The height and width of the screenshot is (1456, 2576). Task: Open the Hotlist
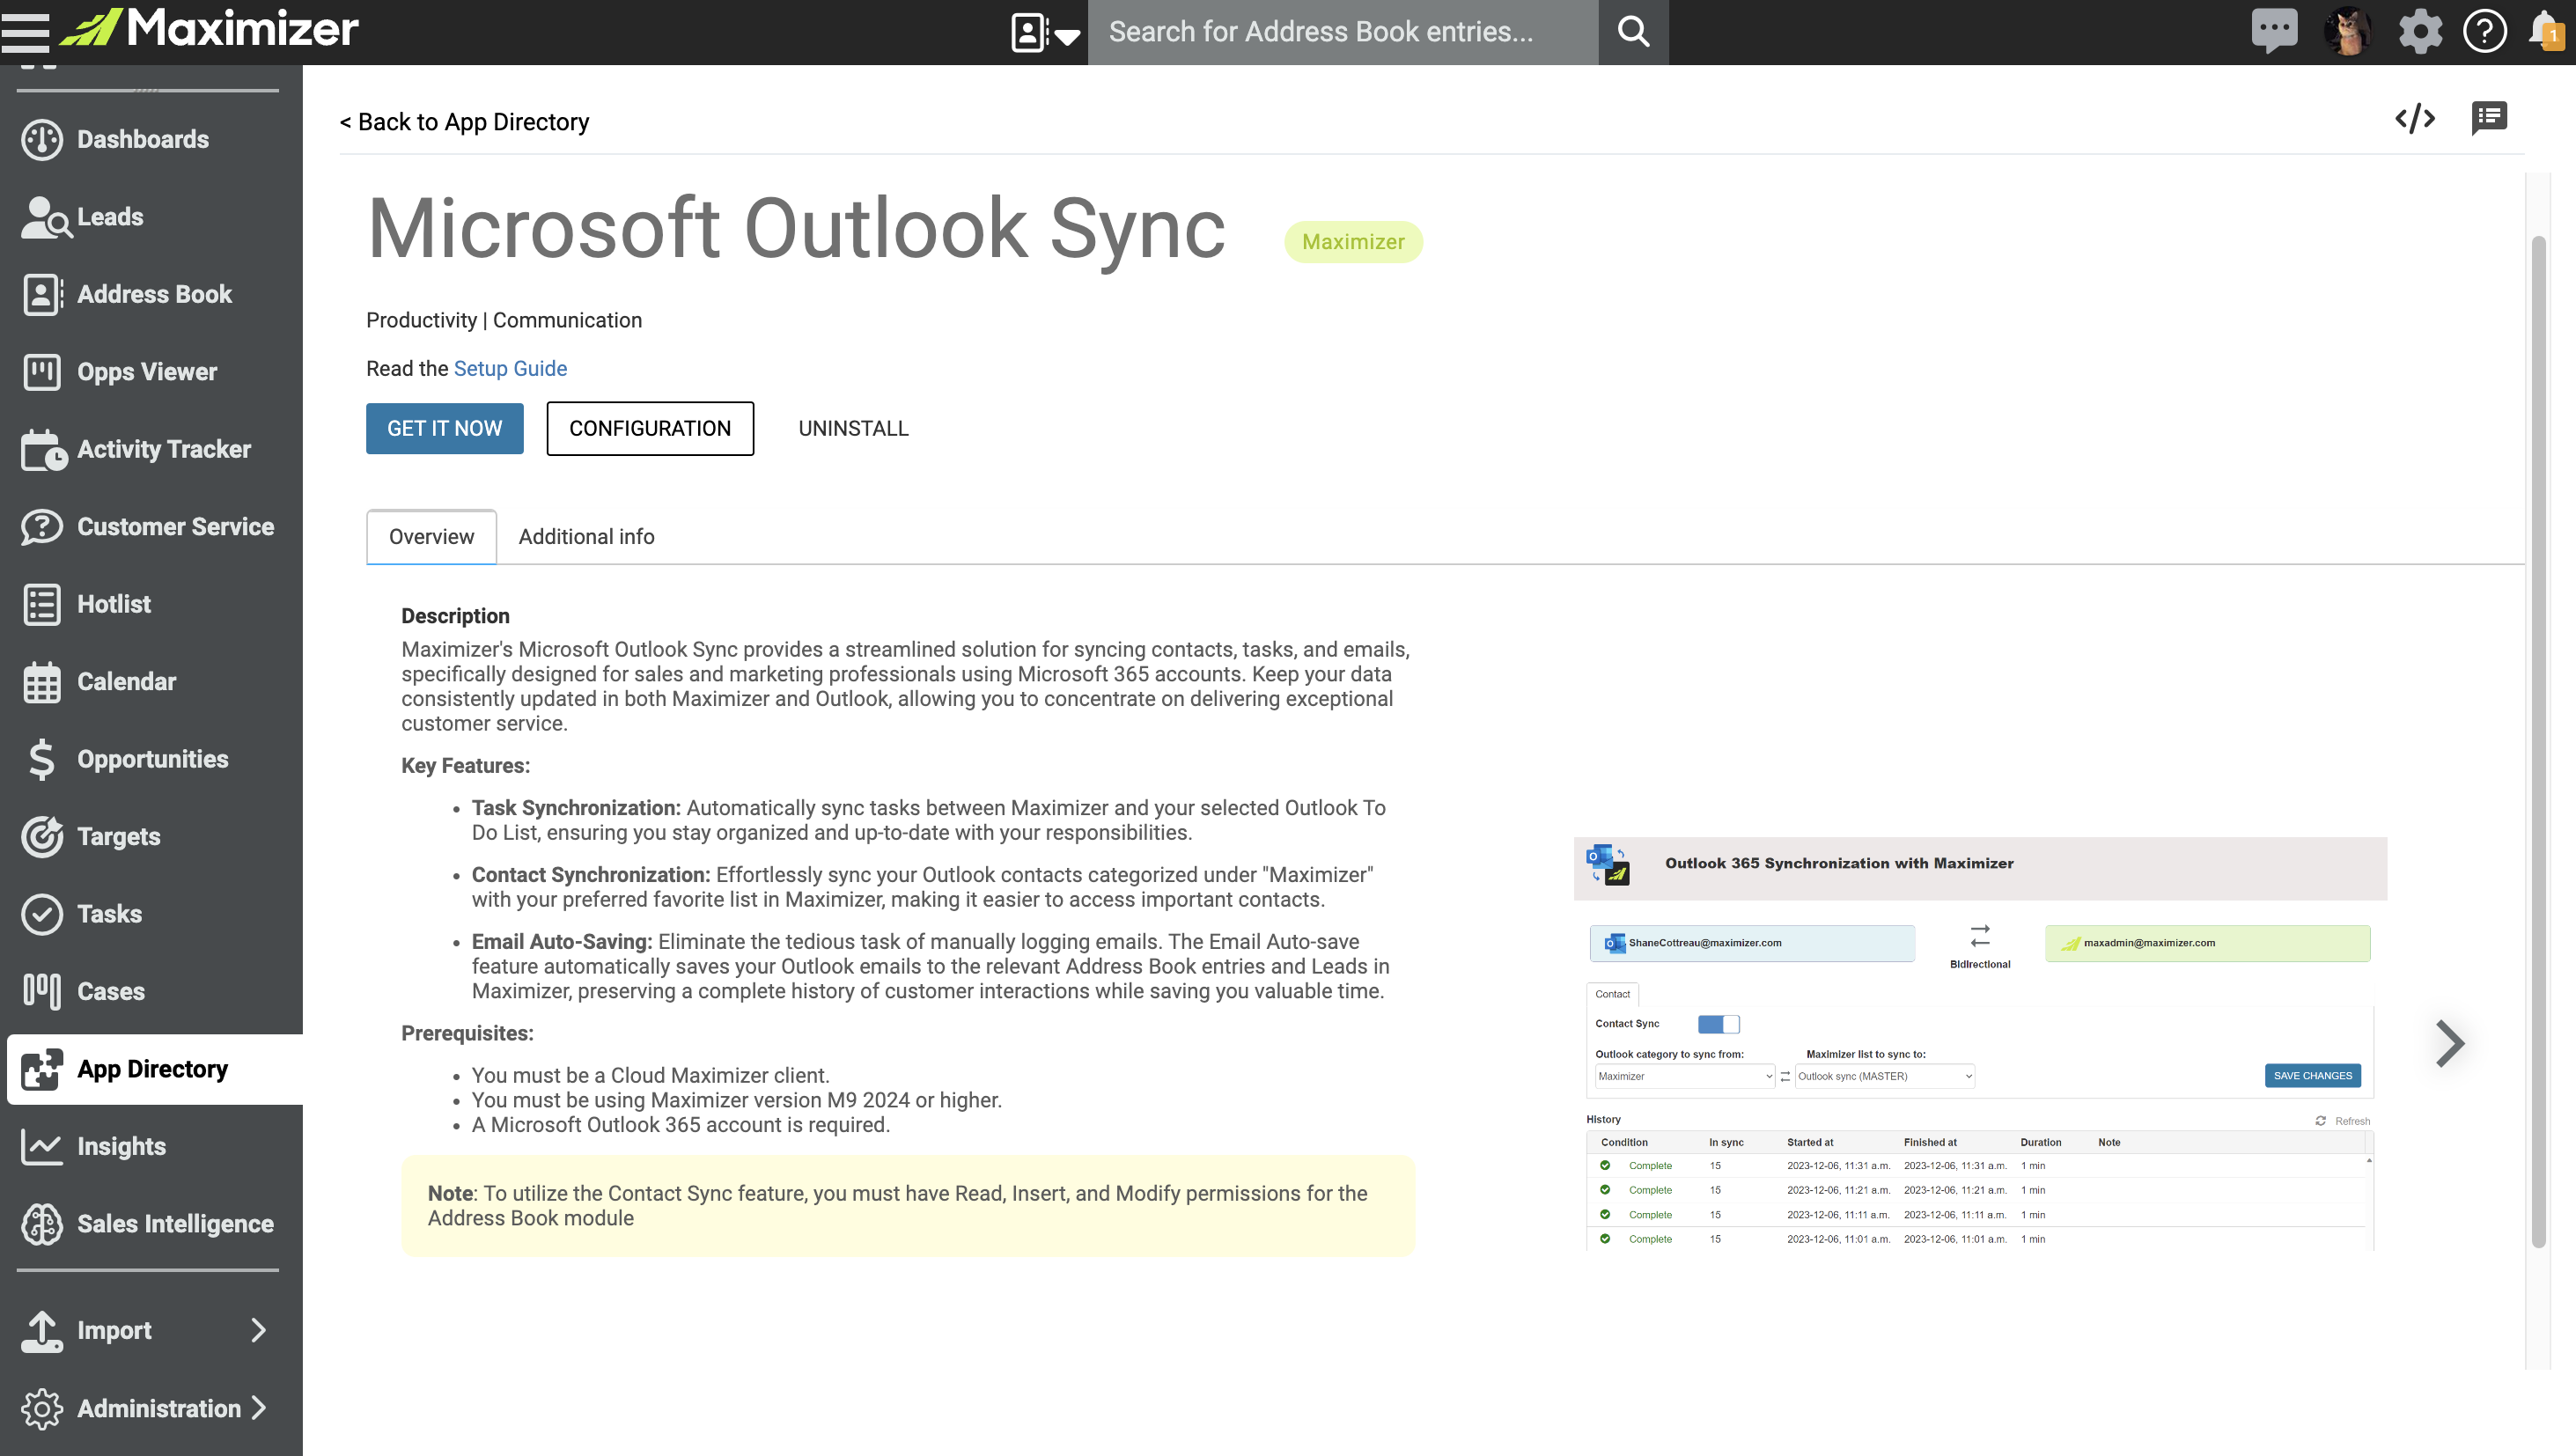pyautogui.click(x=151, y=604)
